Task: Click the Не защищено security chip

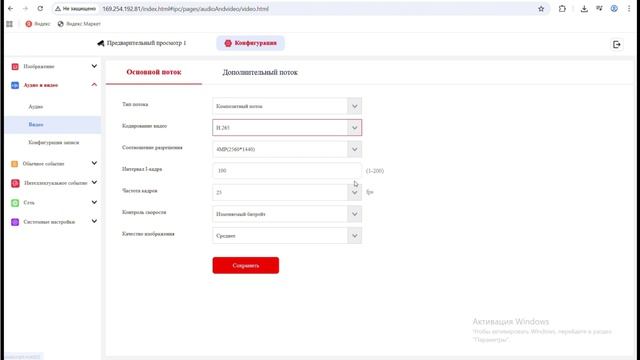Action: coord(76,9)
